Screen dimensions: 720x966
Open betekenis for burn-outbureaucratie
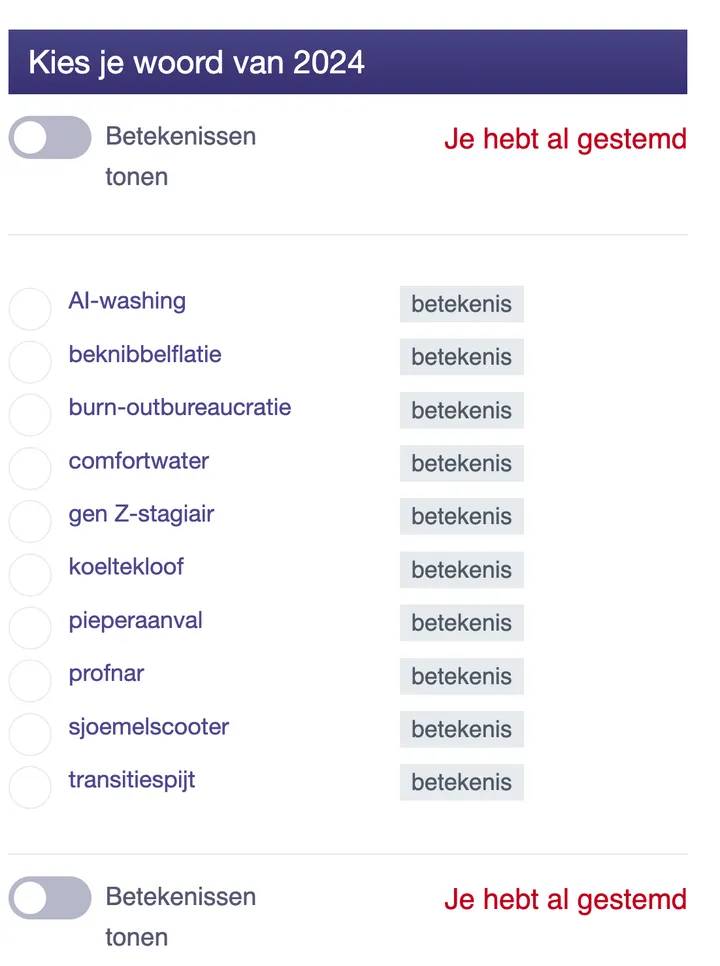pos(461,410)
